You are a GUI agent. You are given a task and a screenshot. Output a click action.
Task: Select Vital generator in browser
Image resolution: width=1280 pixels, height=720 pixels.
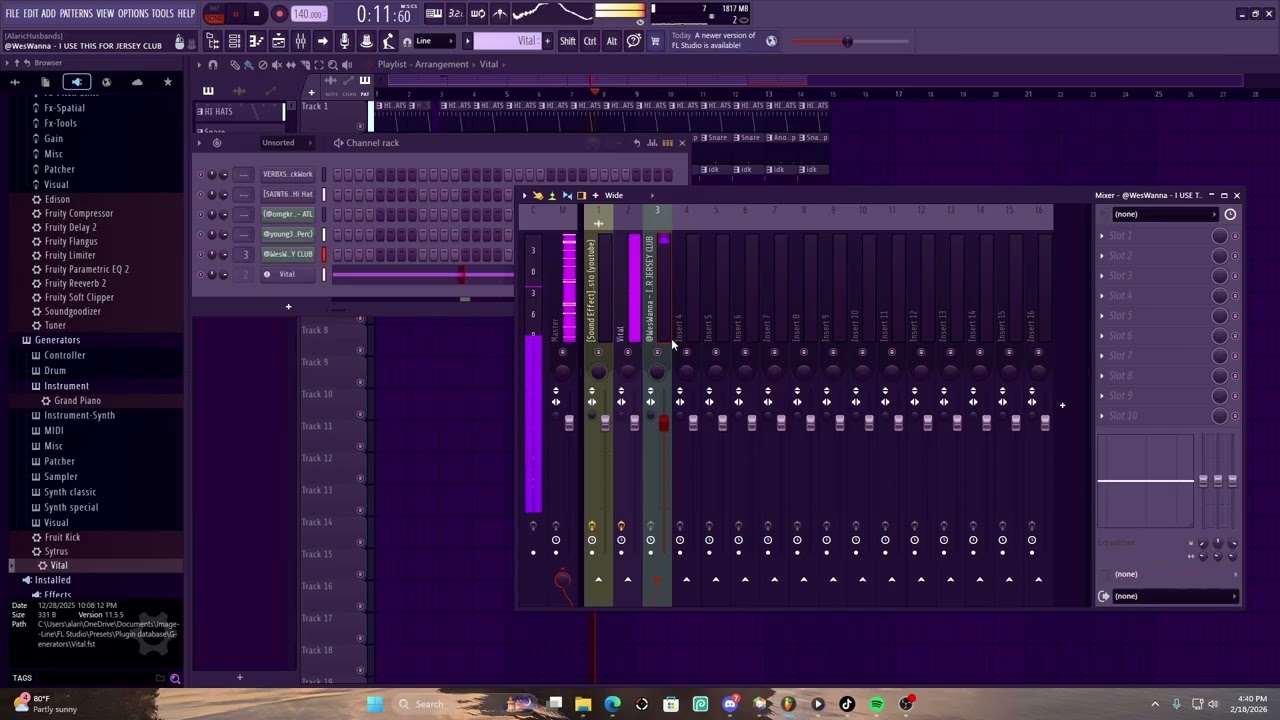(59, 566)
